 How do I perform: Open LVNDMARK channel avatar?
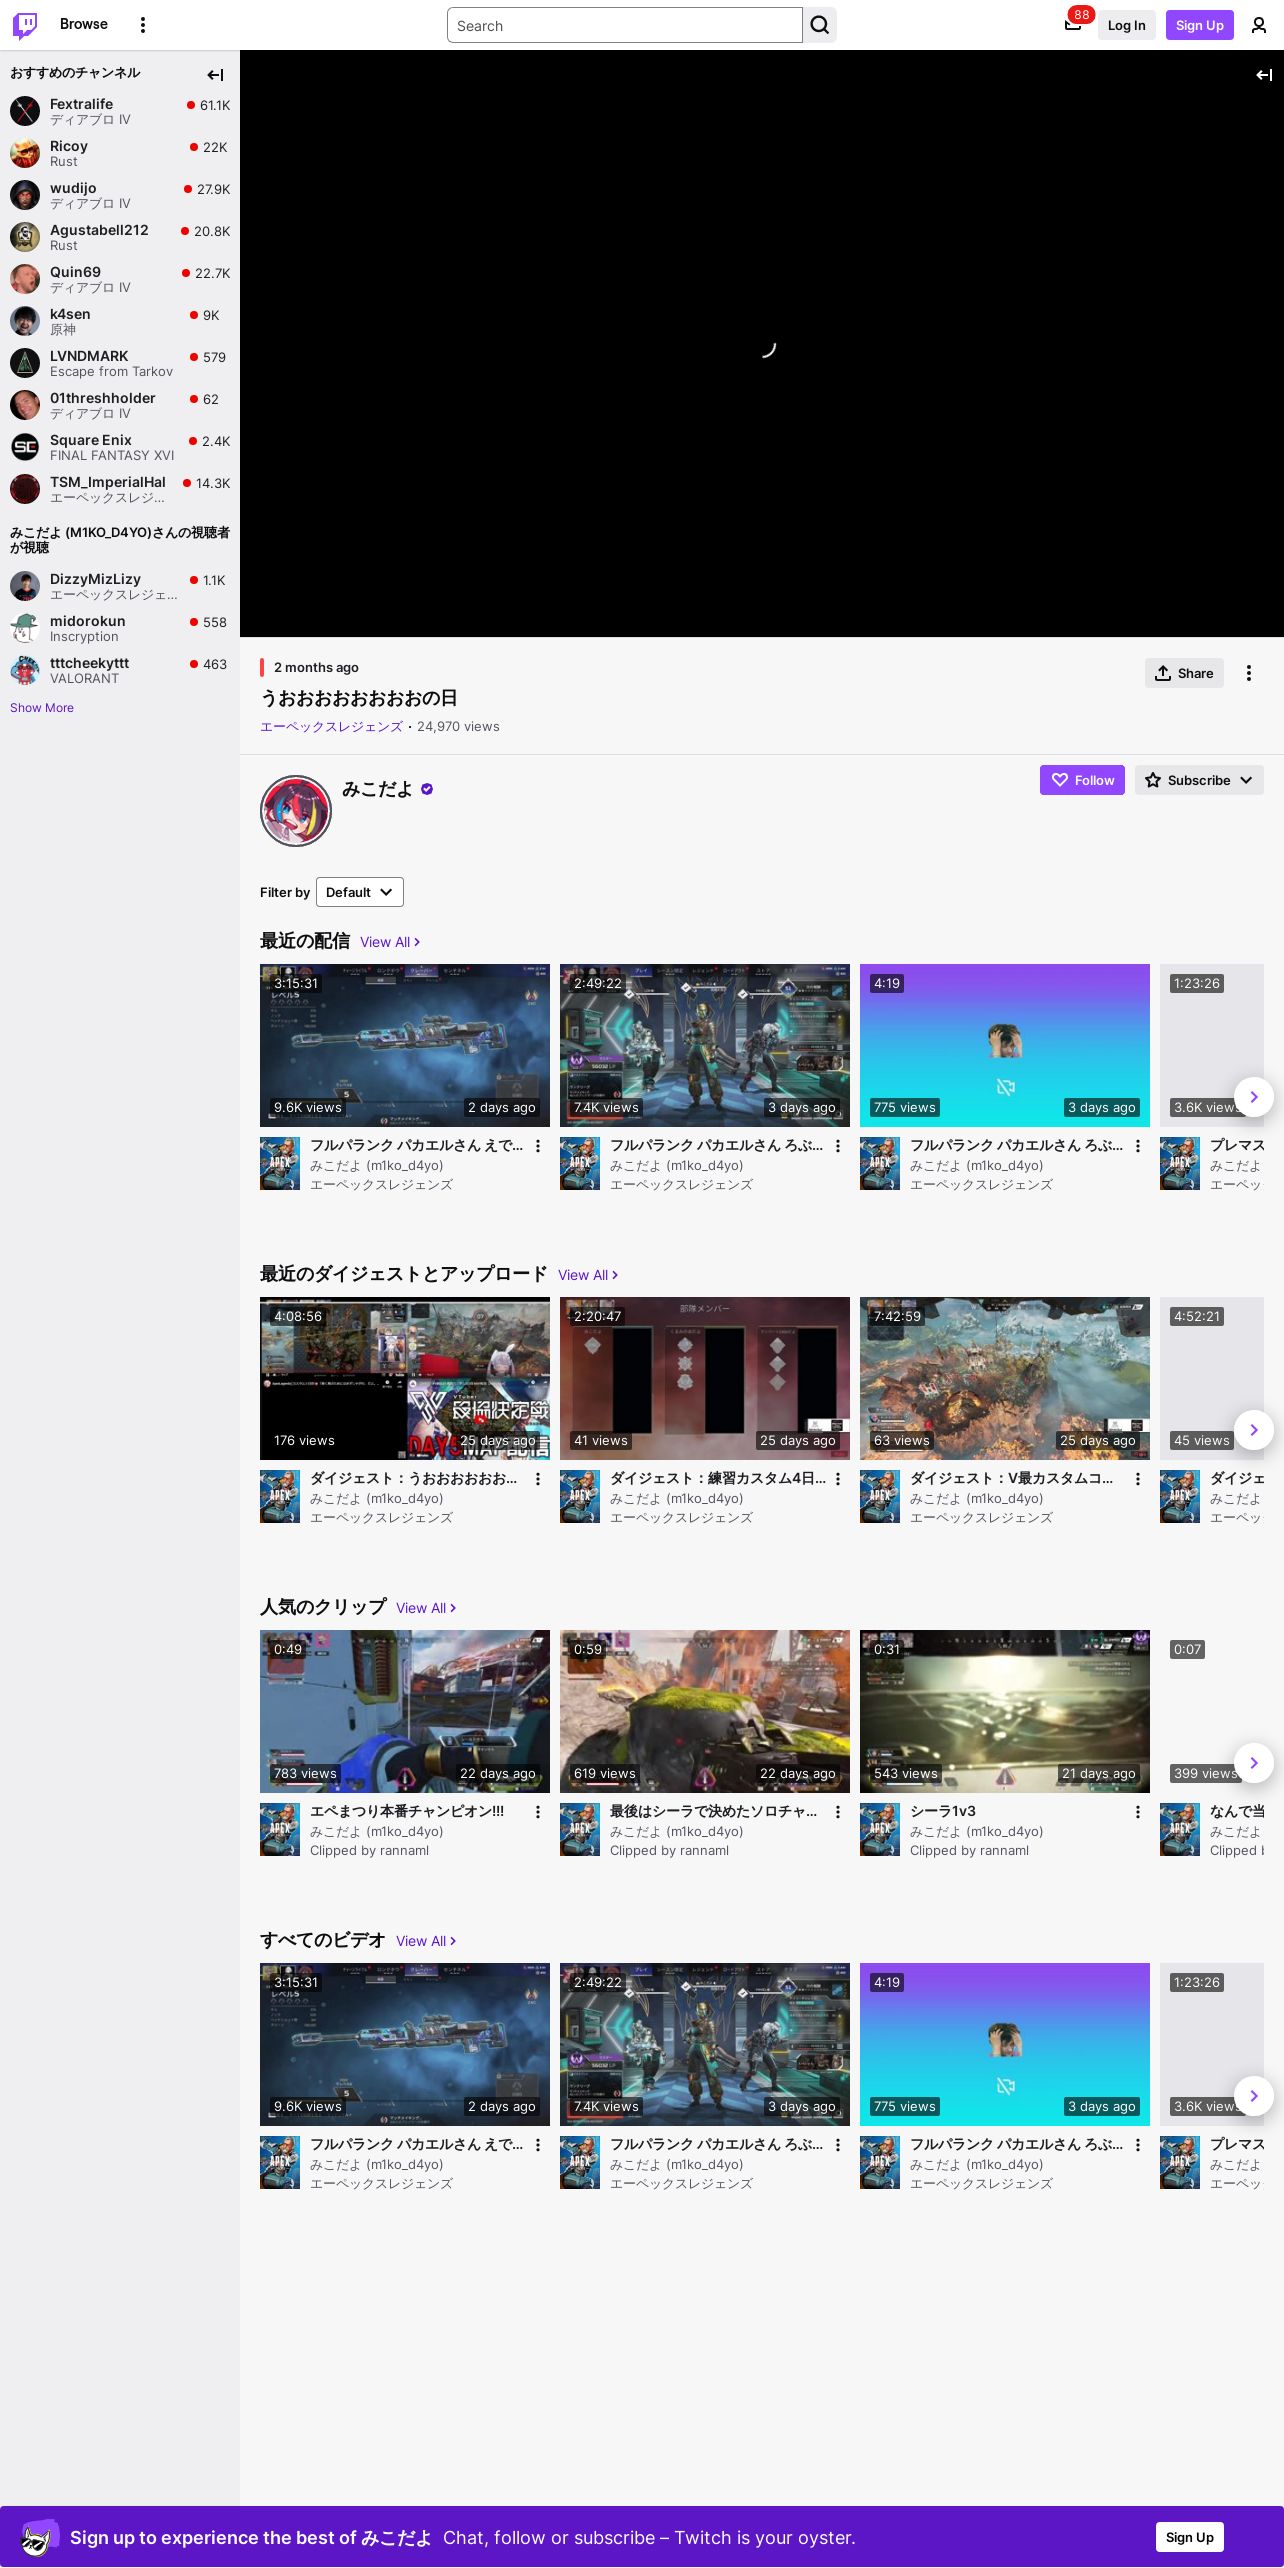coord(25,363)
